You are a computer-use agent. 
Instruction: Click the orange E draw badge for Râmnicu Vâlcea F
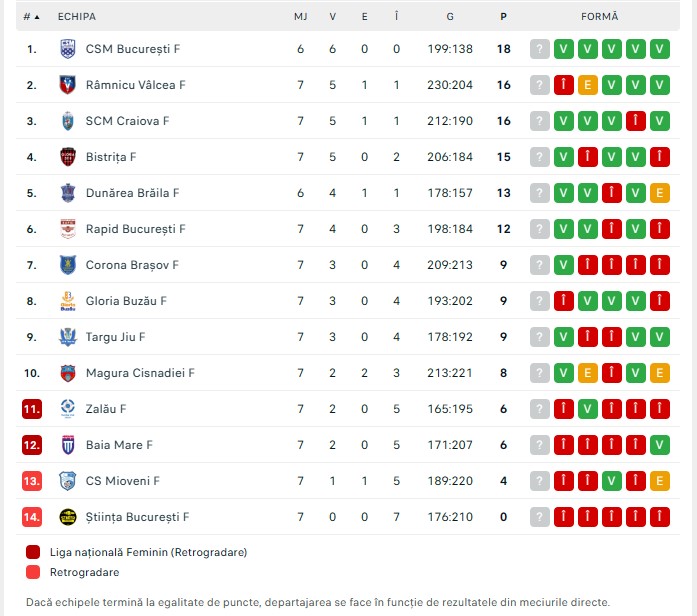[588, 85]
